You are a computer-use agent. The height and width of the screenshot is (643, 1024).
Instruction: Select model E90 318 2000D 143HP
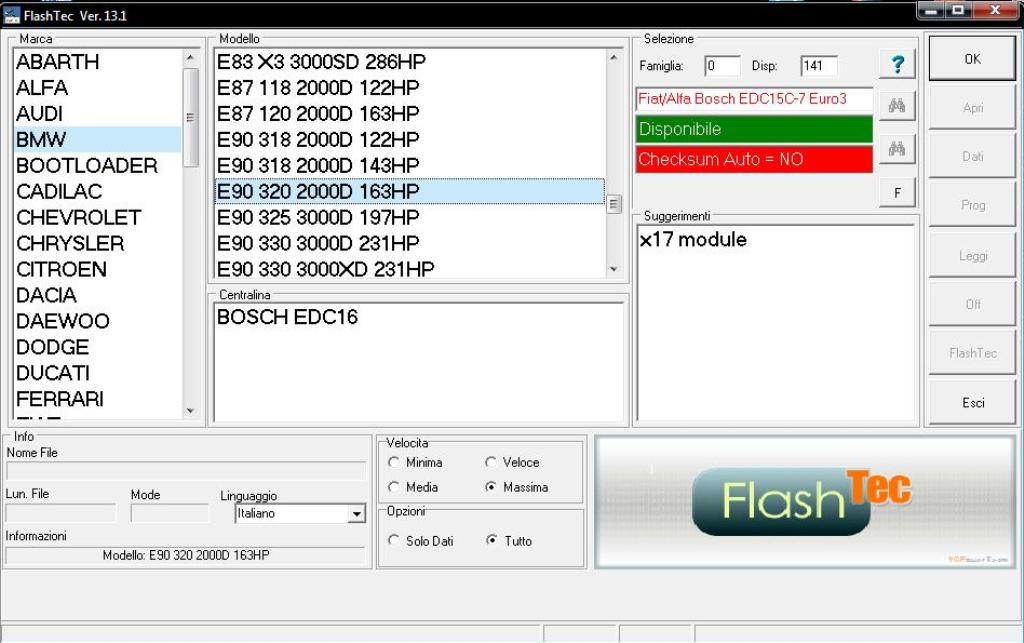pos(409,165)
